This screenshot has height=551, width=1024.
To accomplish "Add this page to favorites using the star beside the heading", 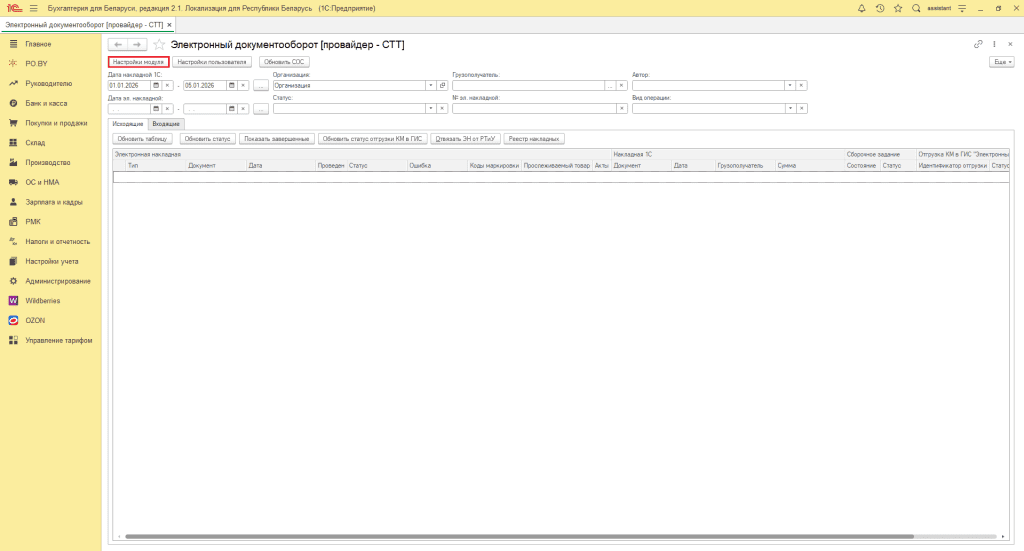I will click(158, 45).
